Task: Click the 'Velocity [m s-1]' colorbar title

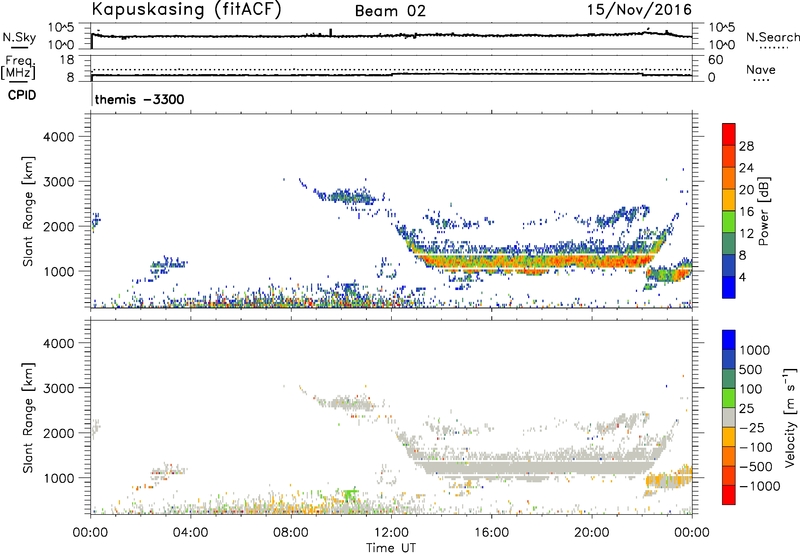Action: [x=791, y=417]
